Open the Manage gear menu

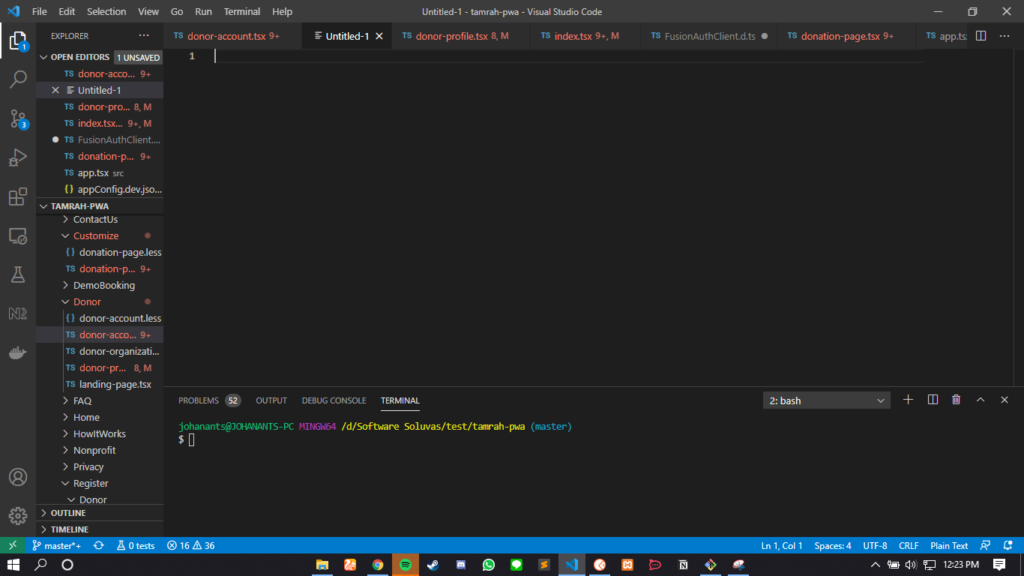pyautogui.click(x=18, y=516)
